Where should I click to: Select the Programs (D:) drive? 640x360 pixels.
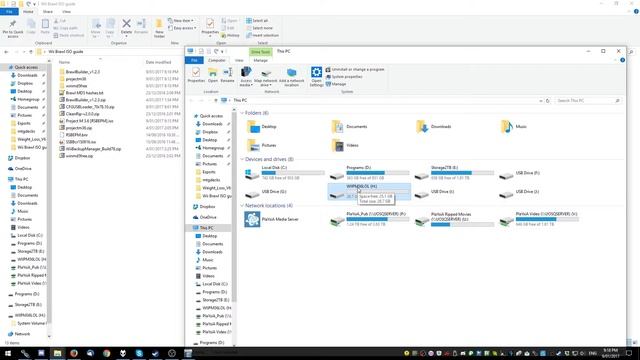(x=369, y=173)
